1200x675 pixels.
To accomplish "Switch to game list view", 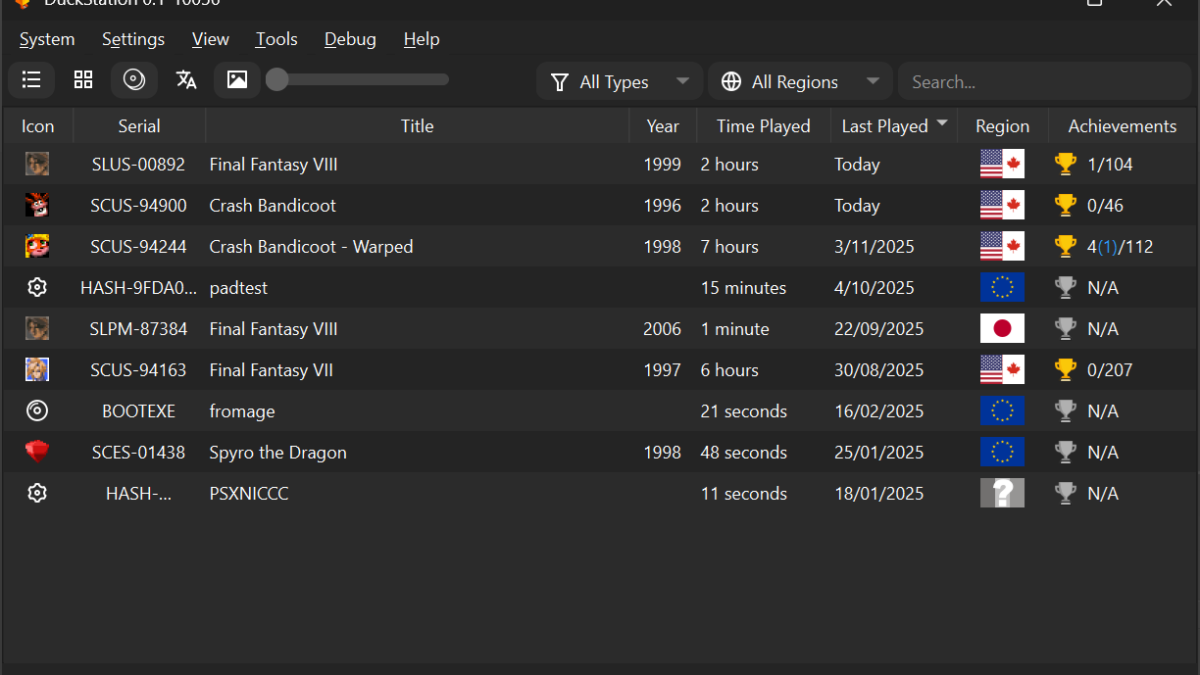I will (31, 80).
